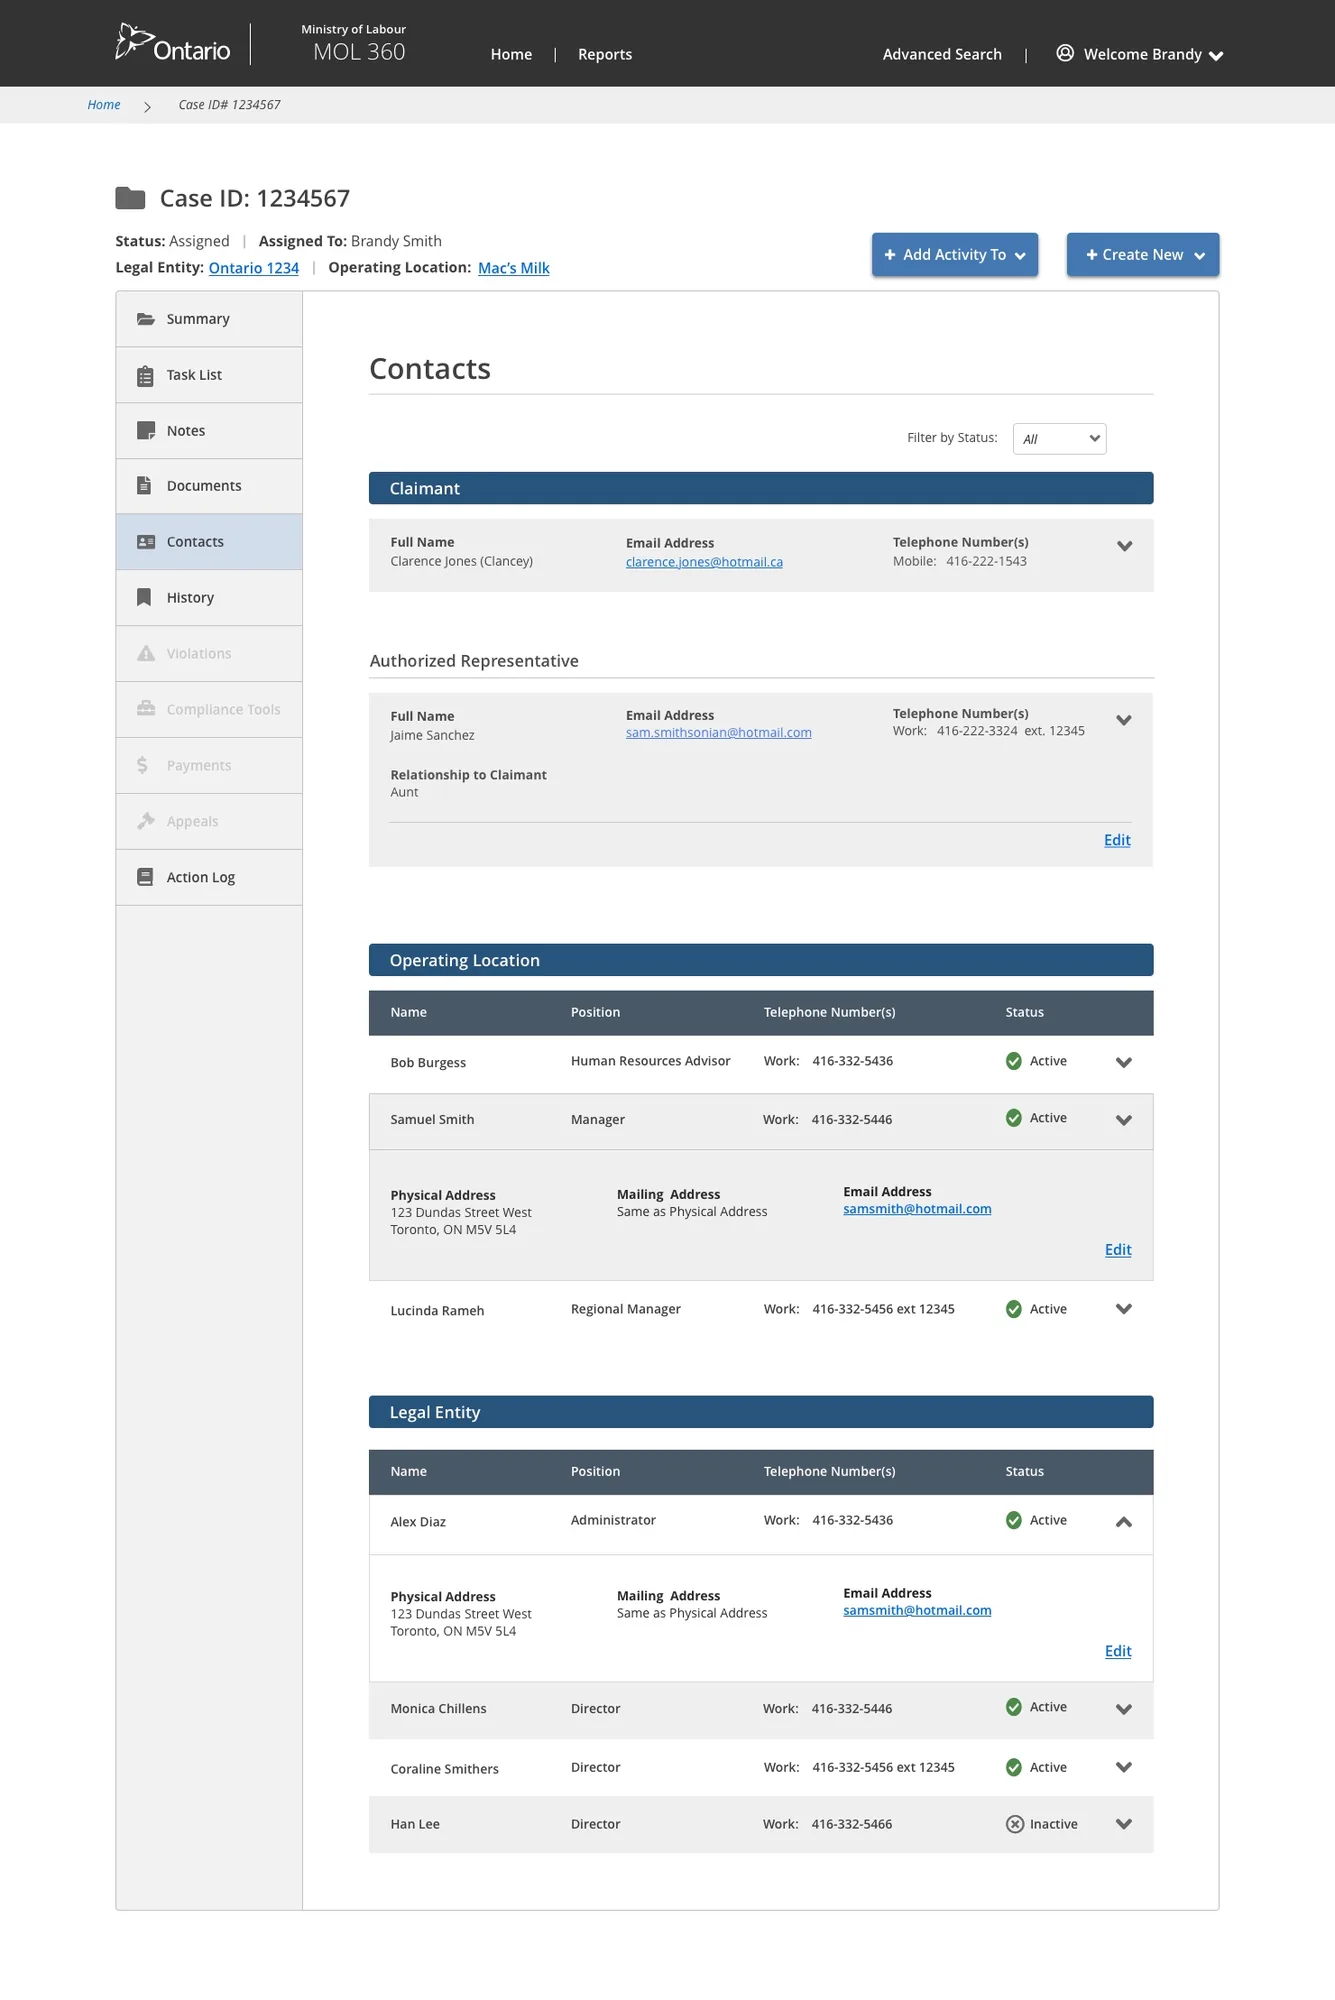Click the Ontario trillium logo
The width and height of the screenshot is (1335, 2000).
[x=172, y=43]
